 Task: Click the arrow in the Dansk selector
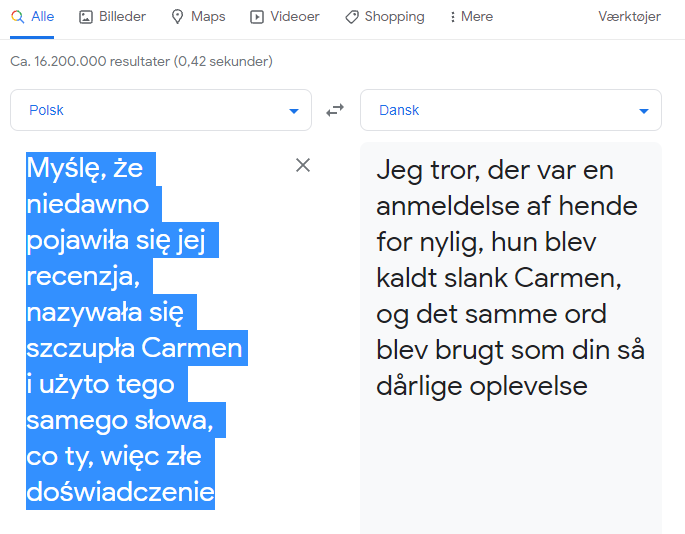644,111
